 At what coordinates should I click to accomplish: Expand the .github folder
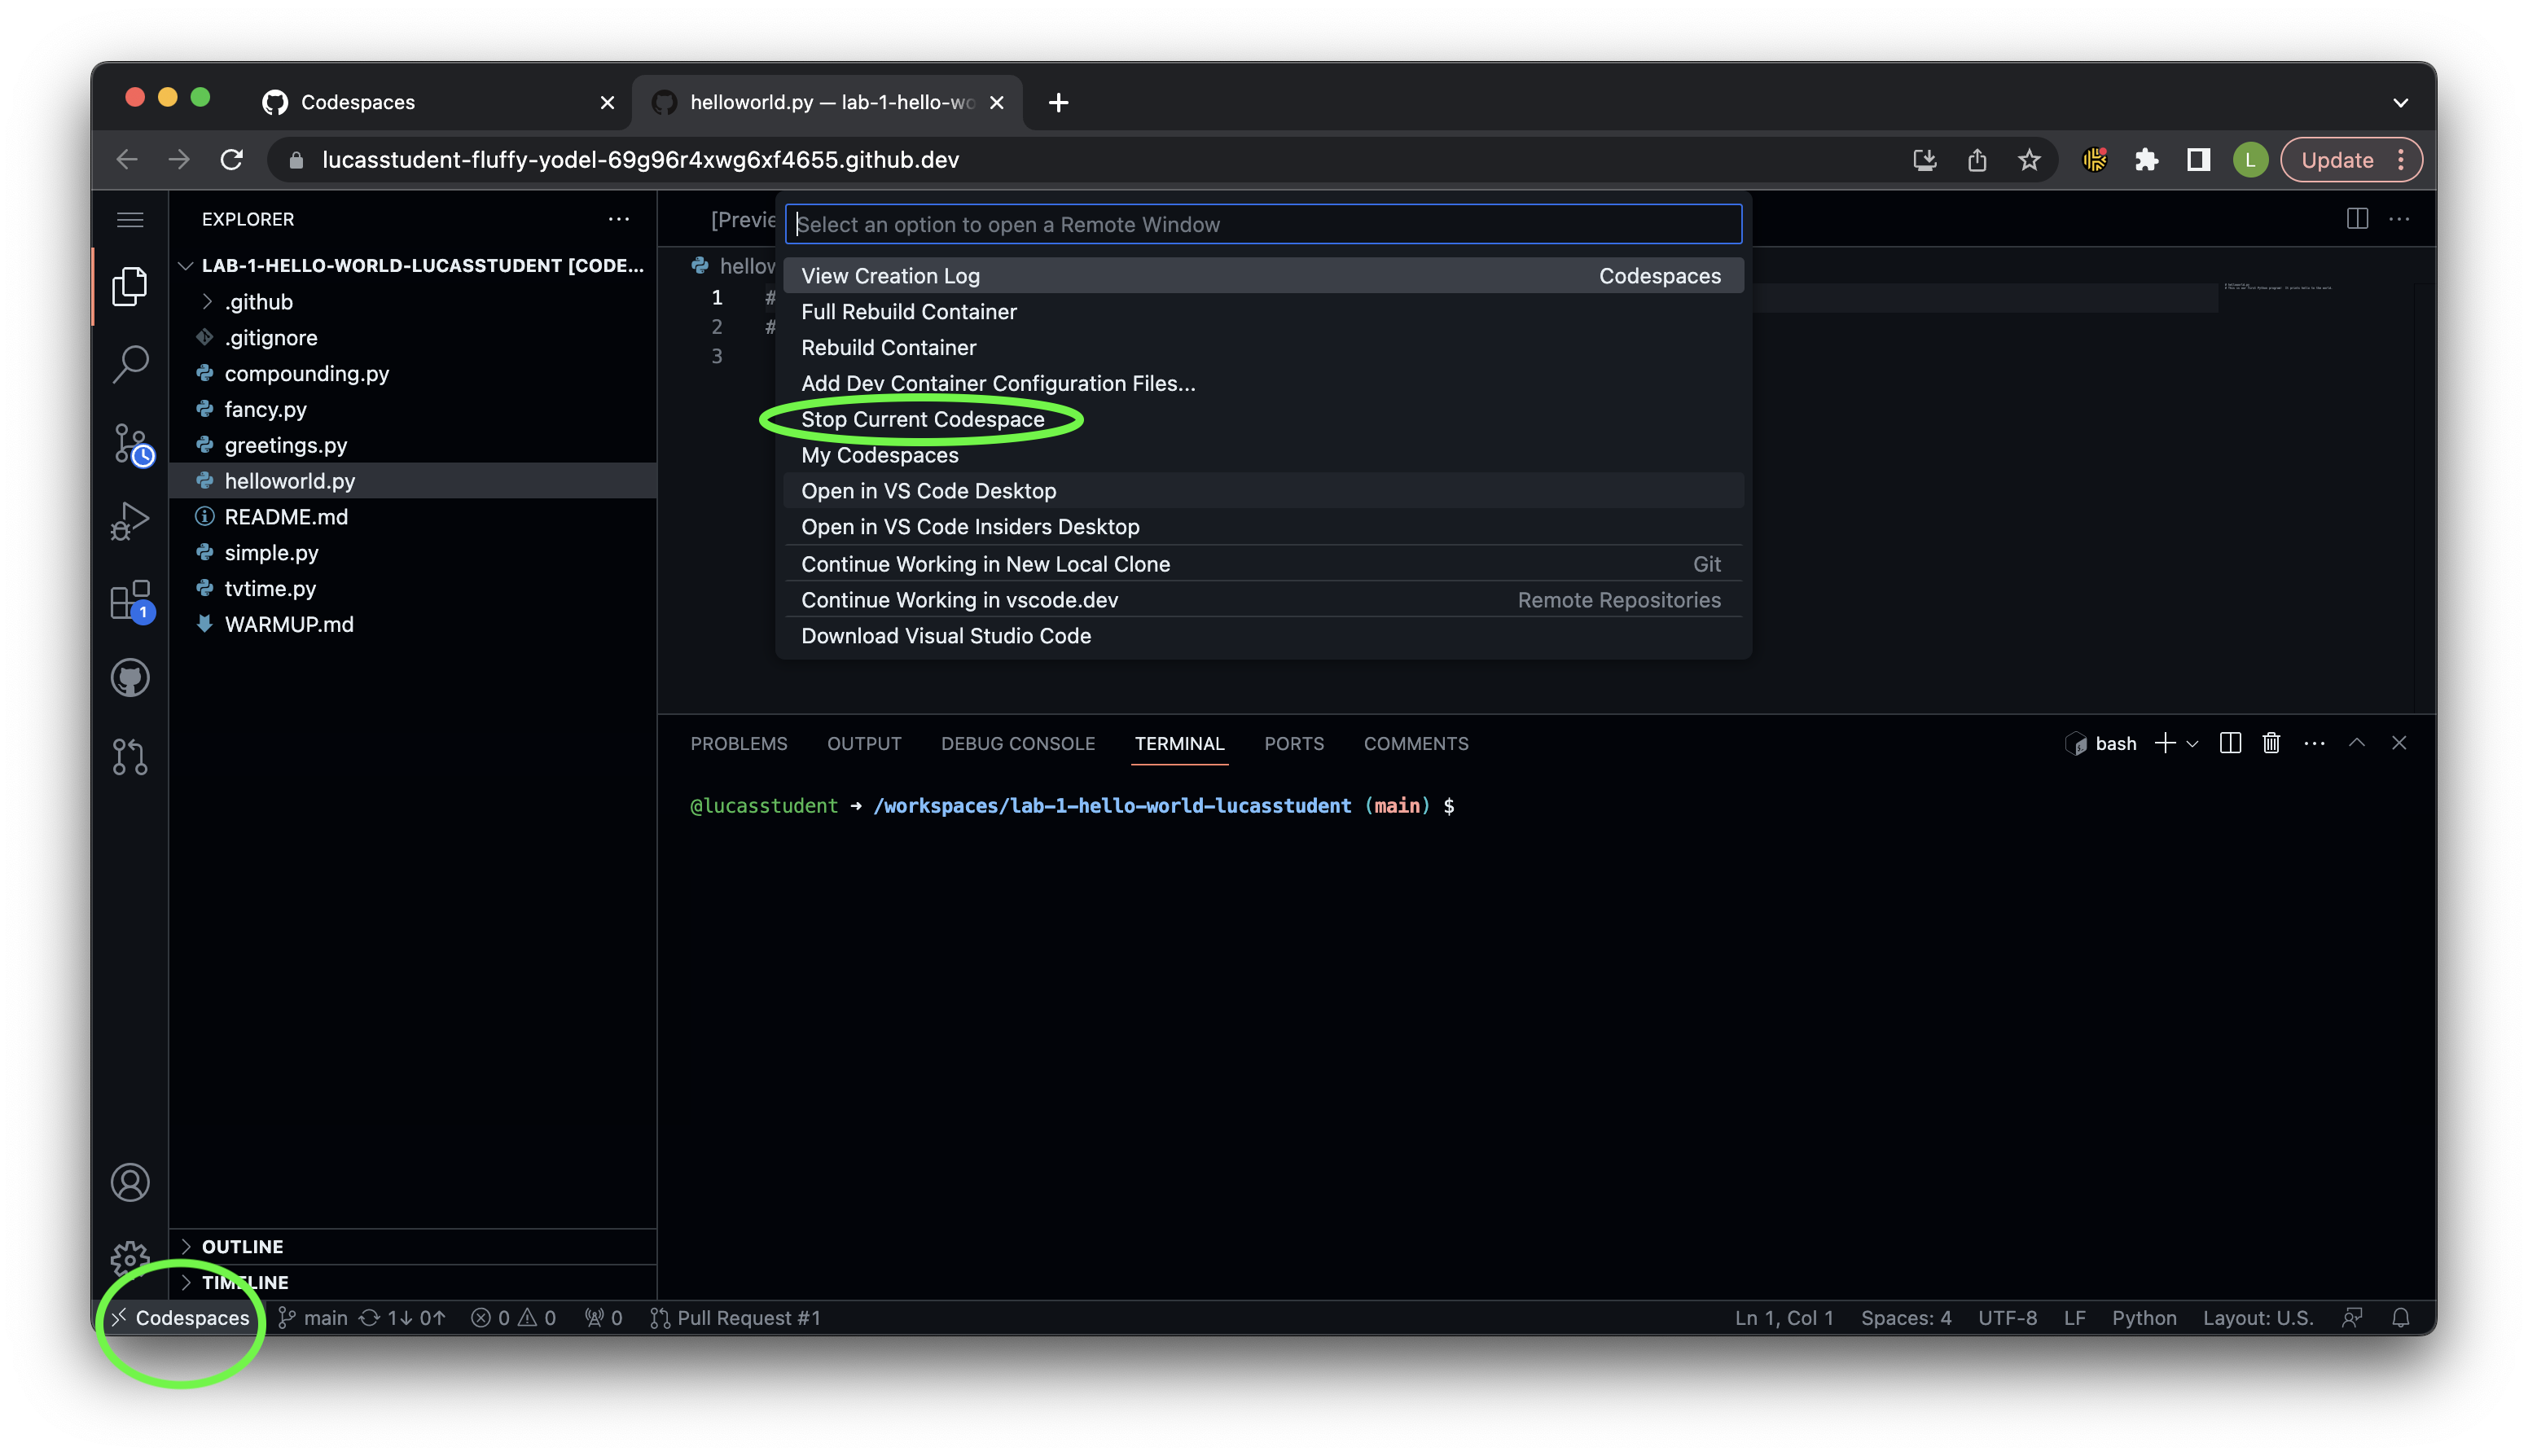259,302
